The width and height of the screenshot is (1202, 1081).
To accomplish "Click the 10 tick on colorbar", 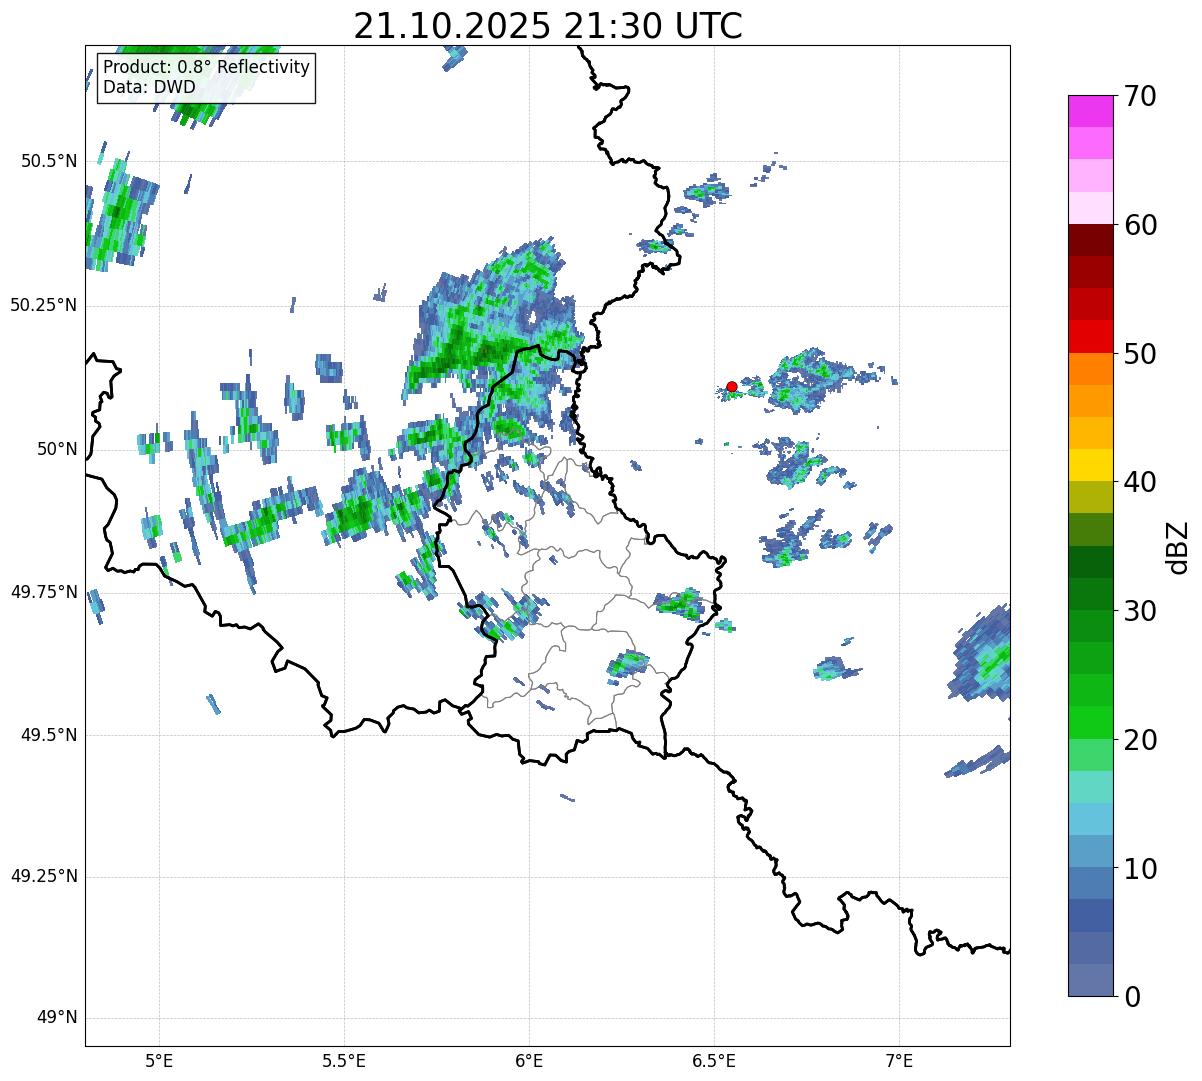I will 1141,869.
